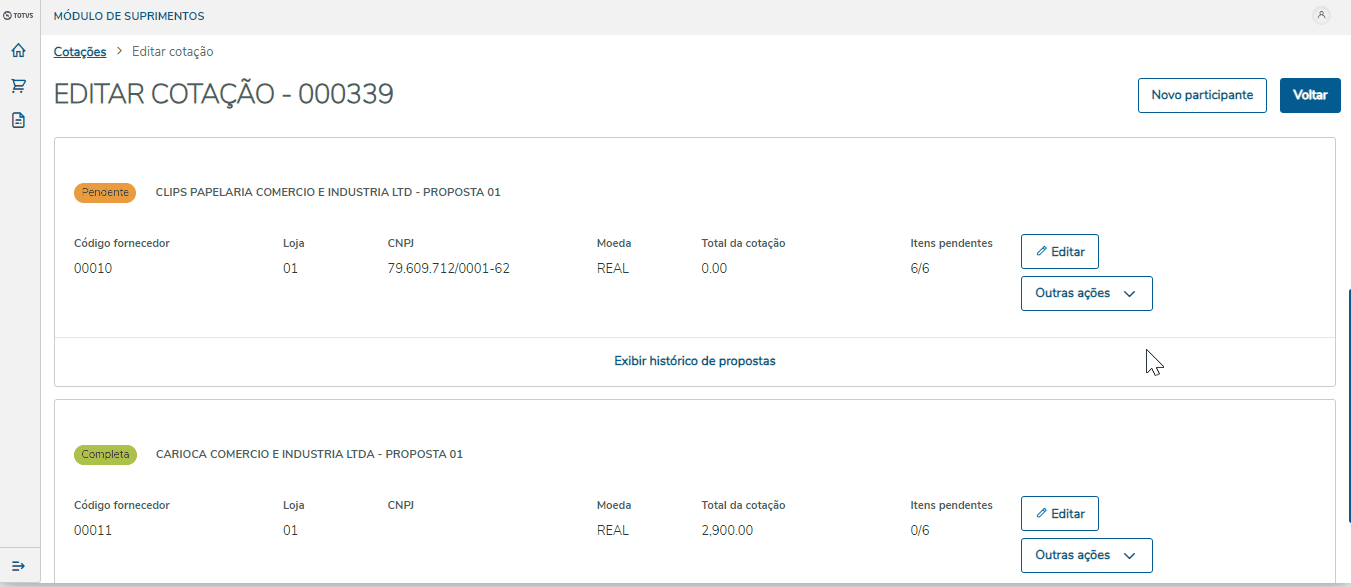Image resolution: width=1351 pixels, height=587 pixels.
Task: Click the Completa status badge
Action: pyautogui.click(x=105, y=455)
